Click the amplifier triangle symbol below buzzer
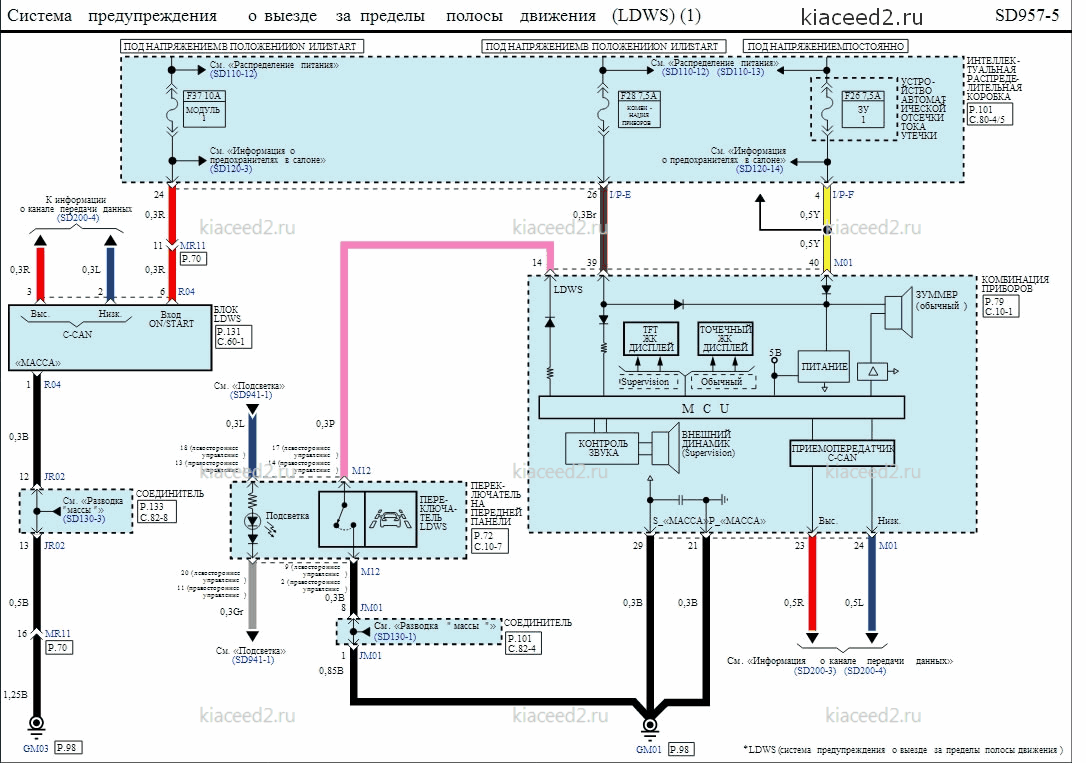This screenshot has width=1086, height=763. click(x=873, y=371)
